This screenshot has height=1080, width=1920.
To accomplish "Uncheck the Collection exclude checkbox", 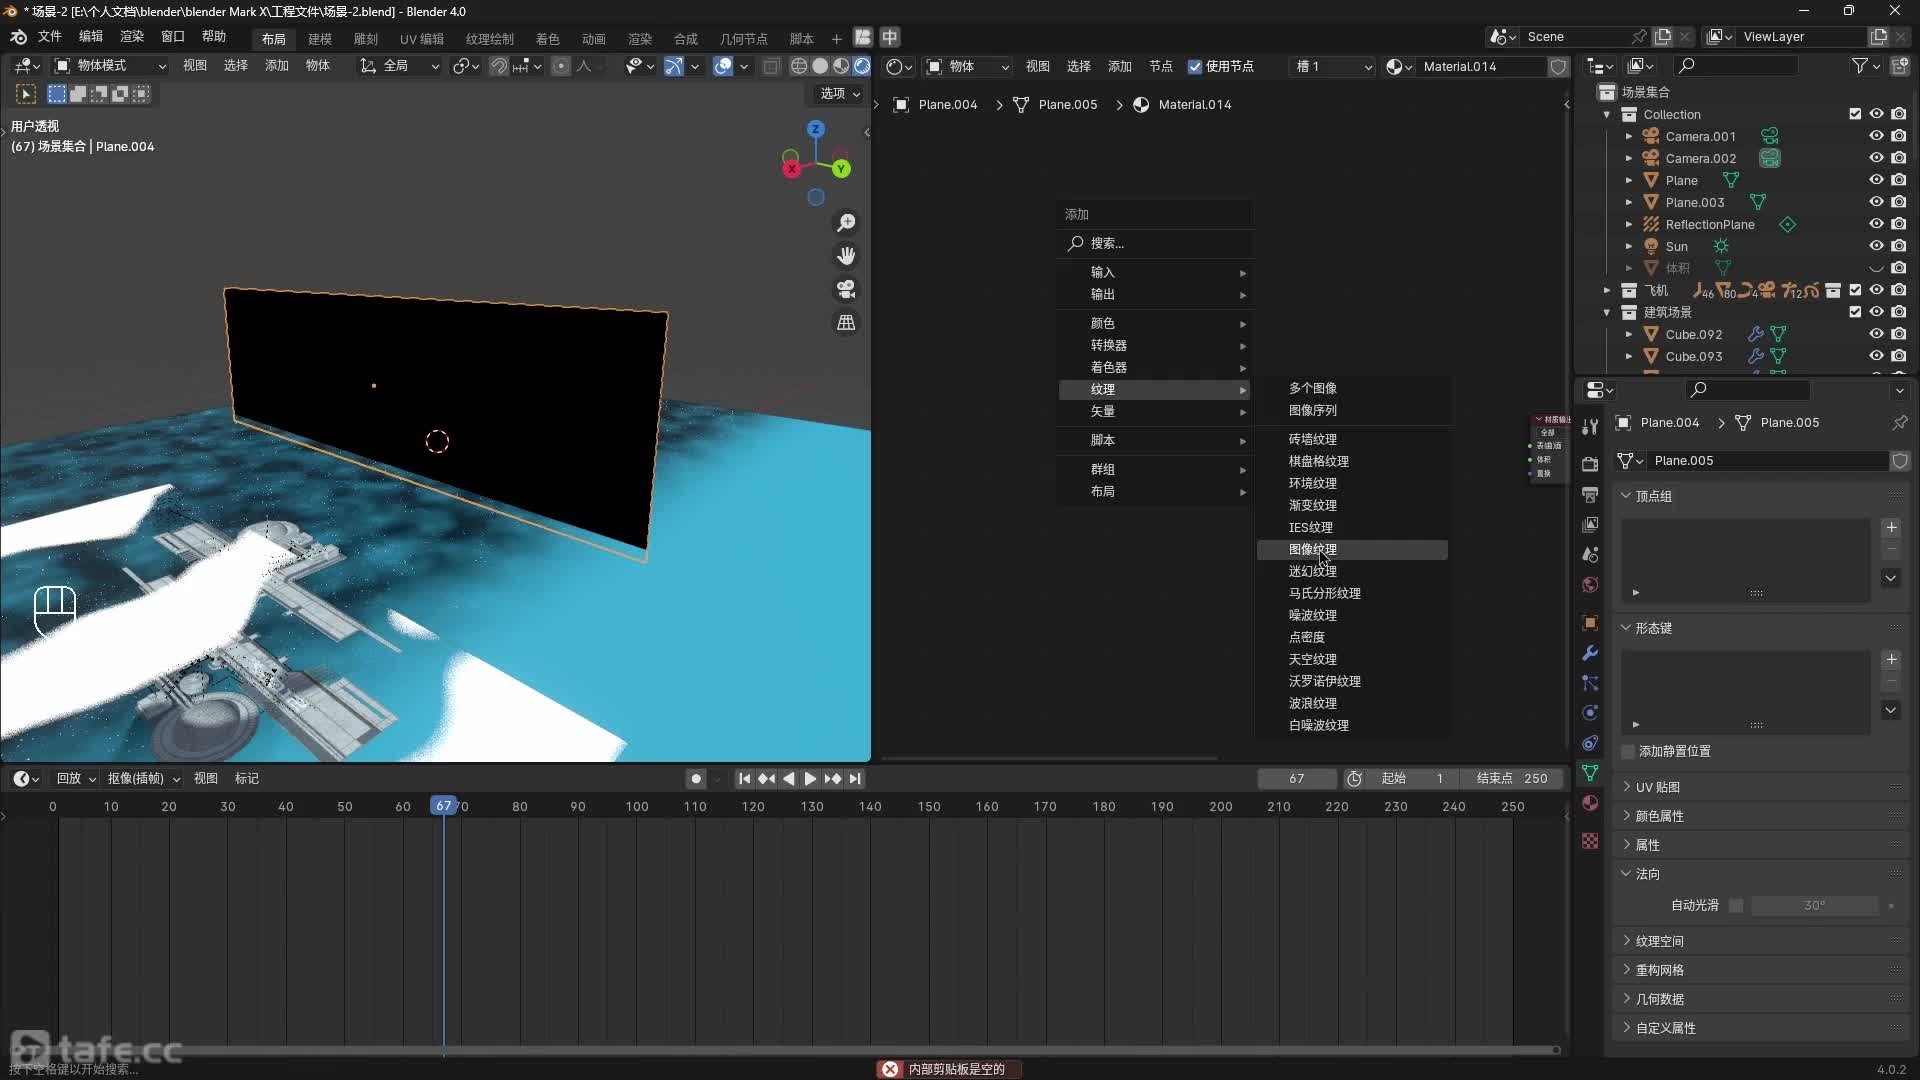I will click(1855, 114).
